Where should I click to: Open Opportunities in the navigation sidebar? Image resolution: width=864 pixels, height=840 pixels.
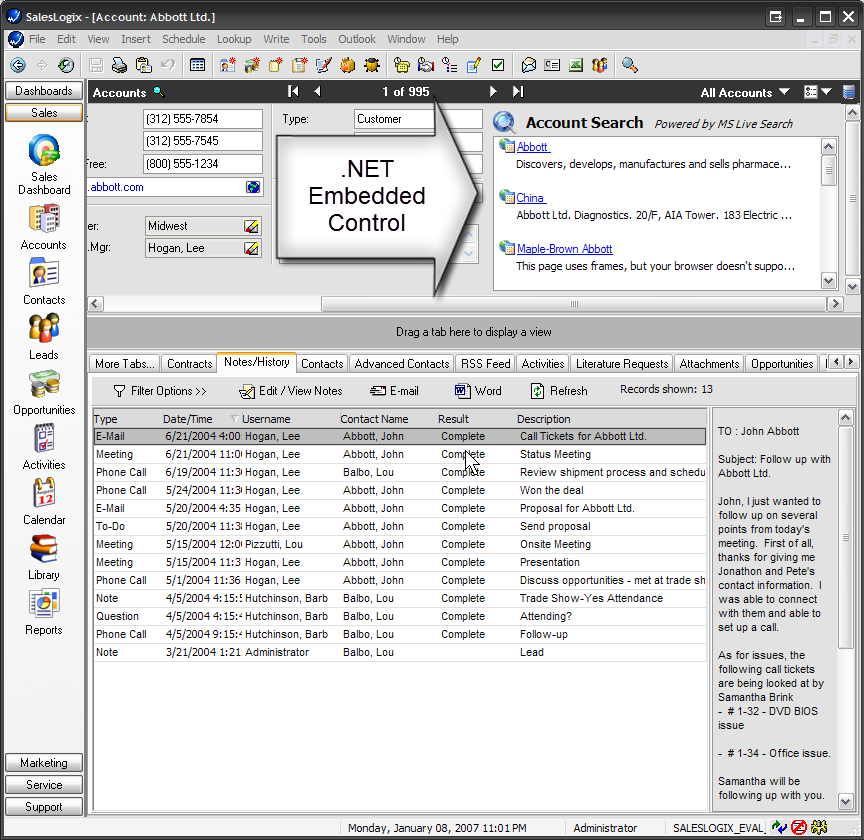pos(44,392)
